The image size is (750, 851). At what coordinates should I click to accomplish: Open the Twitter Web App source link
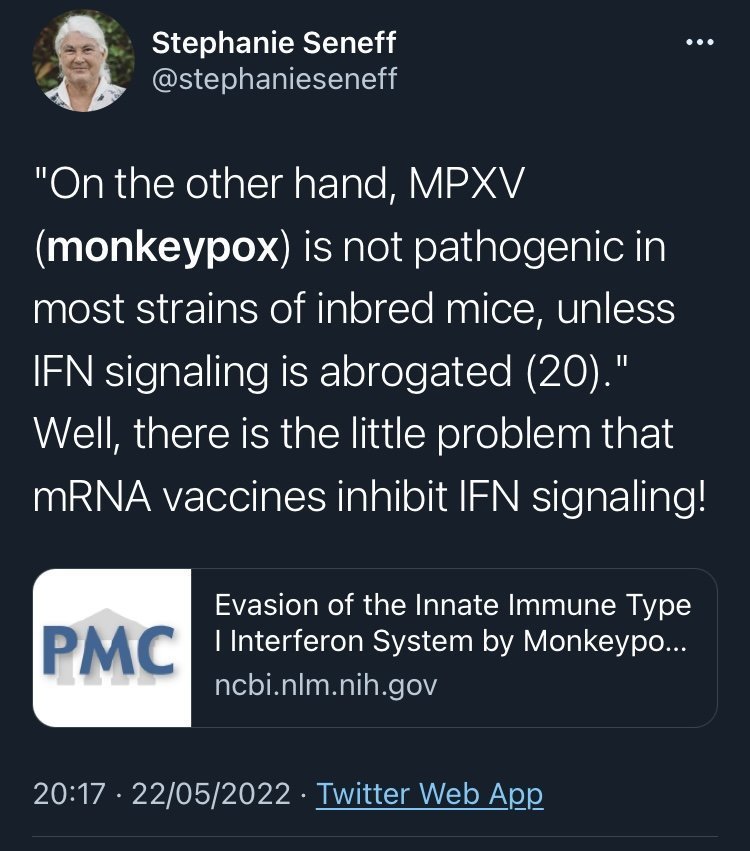429,794
